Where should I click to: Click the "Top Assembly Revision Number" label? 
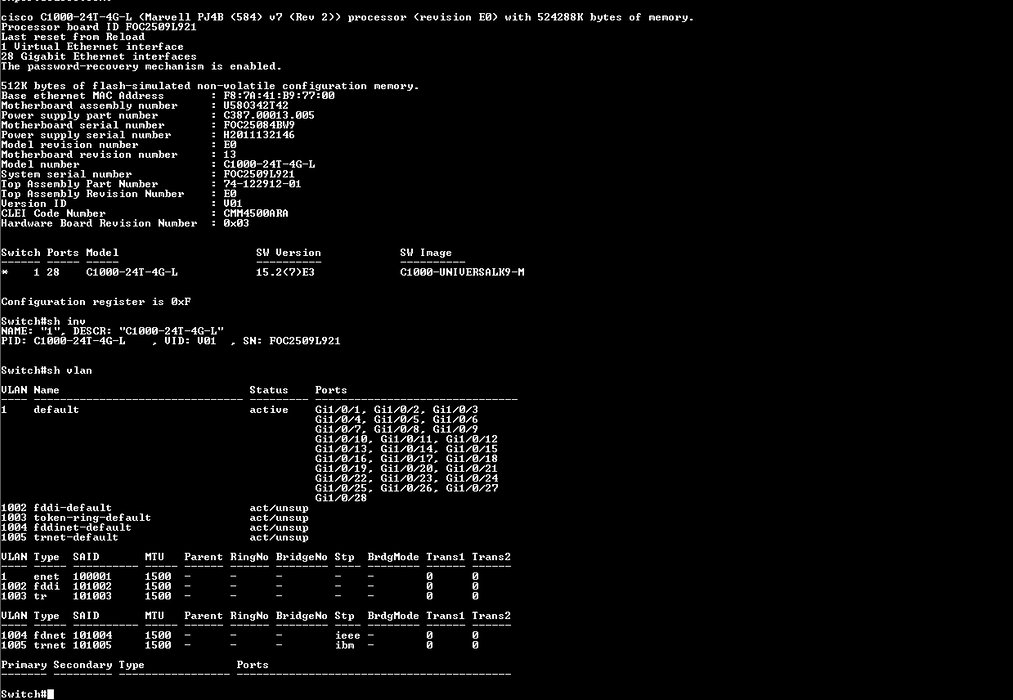92,194
